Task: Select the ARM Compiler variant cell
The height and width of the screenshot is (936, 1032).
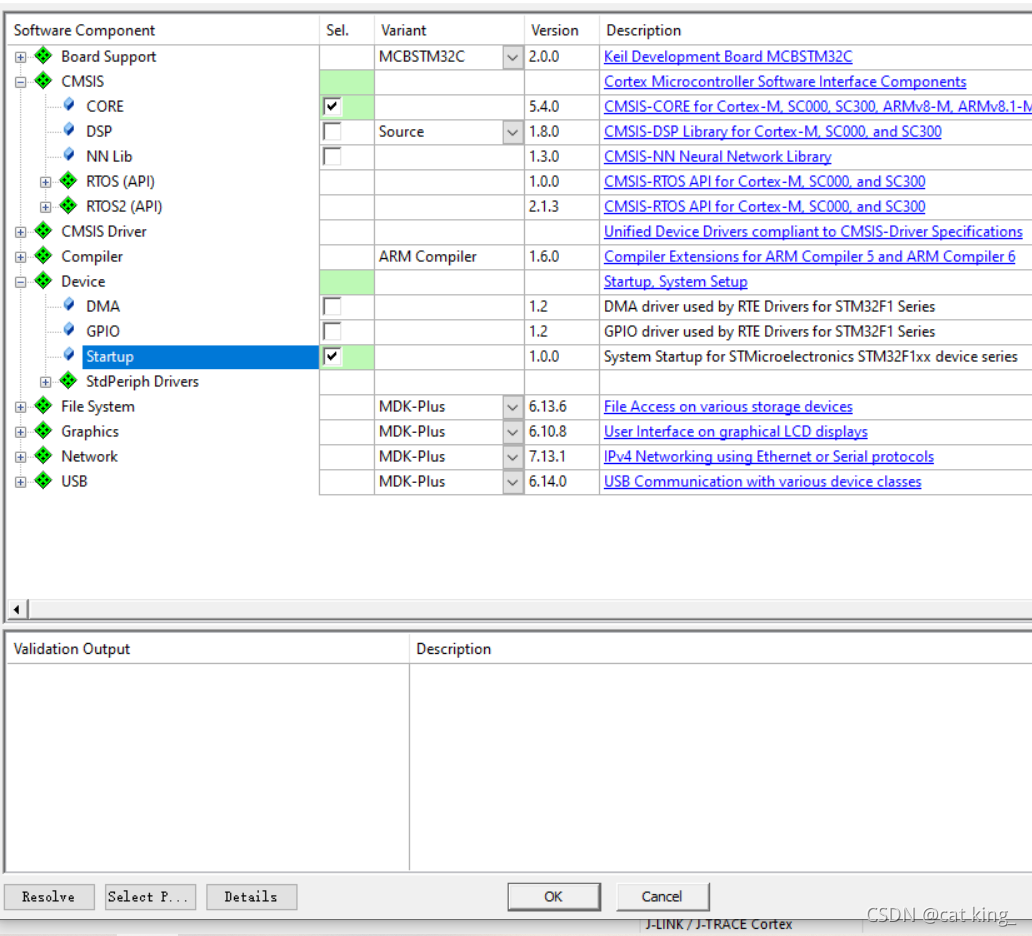Action: (x=449, y=257)
